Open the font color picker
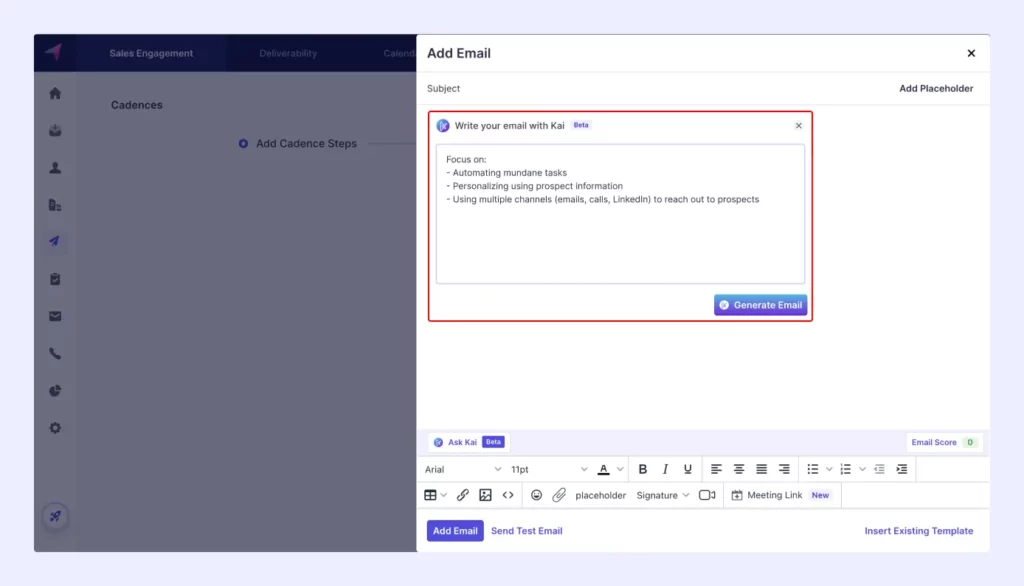The image size is (1024, 586). click(604, 468)
